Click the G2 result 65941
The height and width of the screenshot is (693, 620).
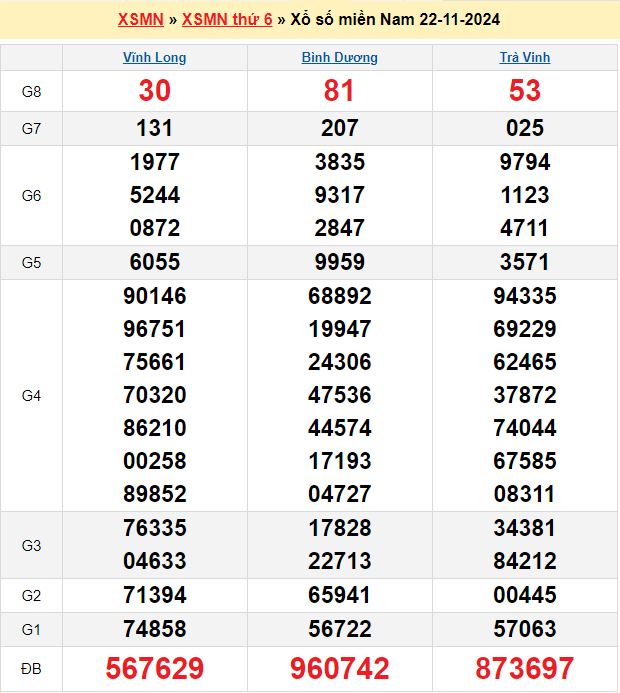coord(339,595)
